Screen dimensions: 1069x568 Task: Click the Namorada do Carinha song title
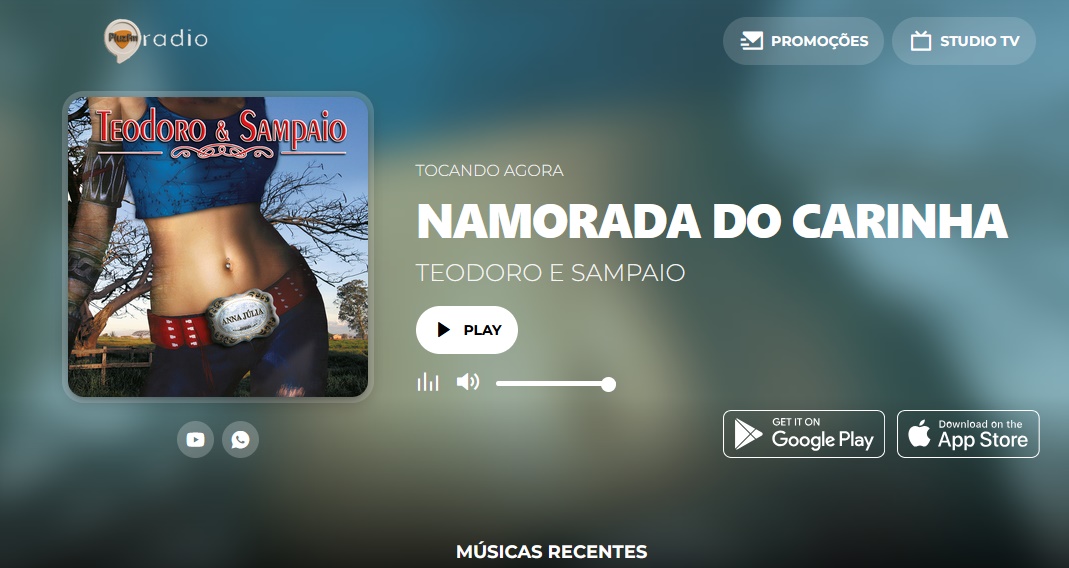pos(712,221)
